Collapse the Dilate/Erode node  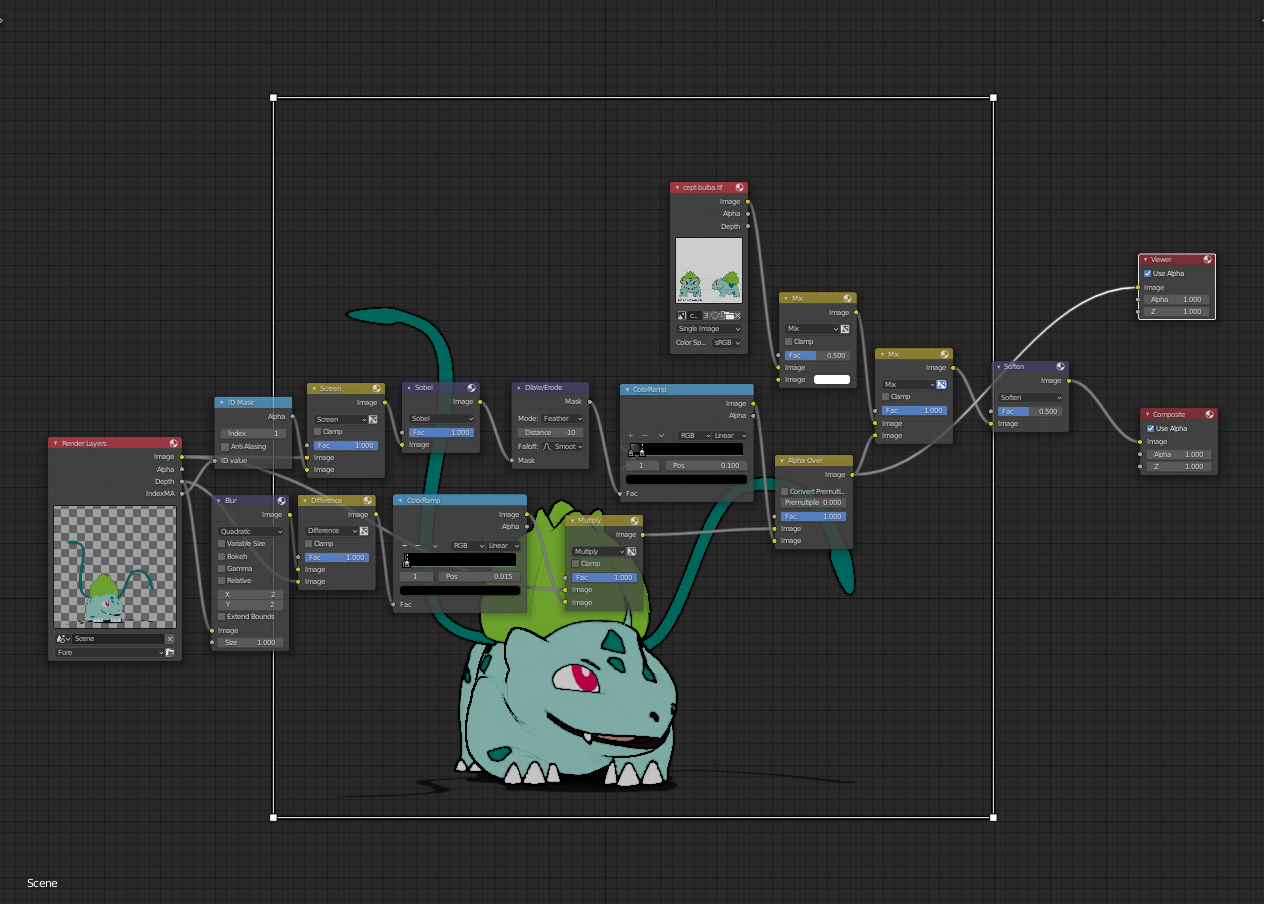click(x=518, y=387)
